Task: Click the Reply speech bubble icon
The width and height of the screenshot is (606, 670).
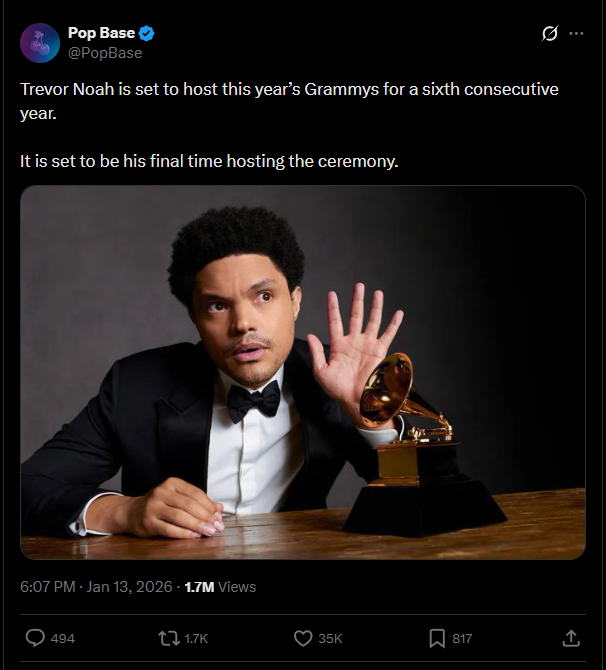Action: click(x=34, y=638)
